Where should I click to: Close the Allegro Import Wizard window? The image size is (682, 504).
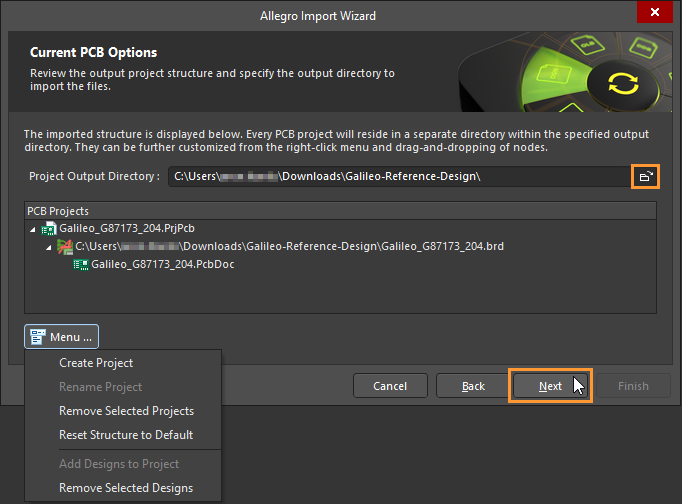click(655, 12)
